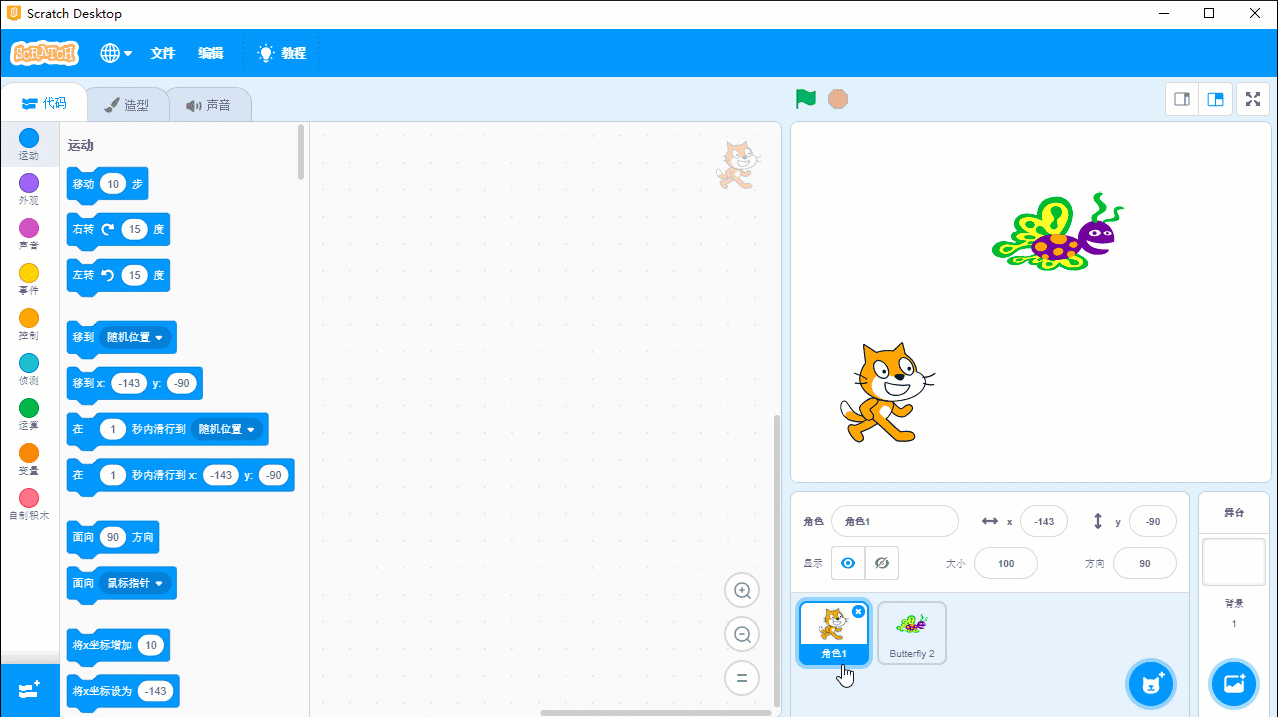Click the 1 seconds value in 滑行到 随机位置 block
1278x717 pixels.
pos(113,429)
